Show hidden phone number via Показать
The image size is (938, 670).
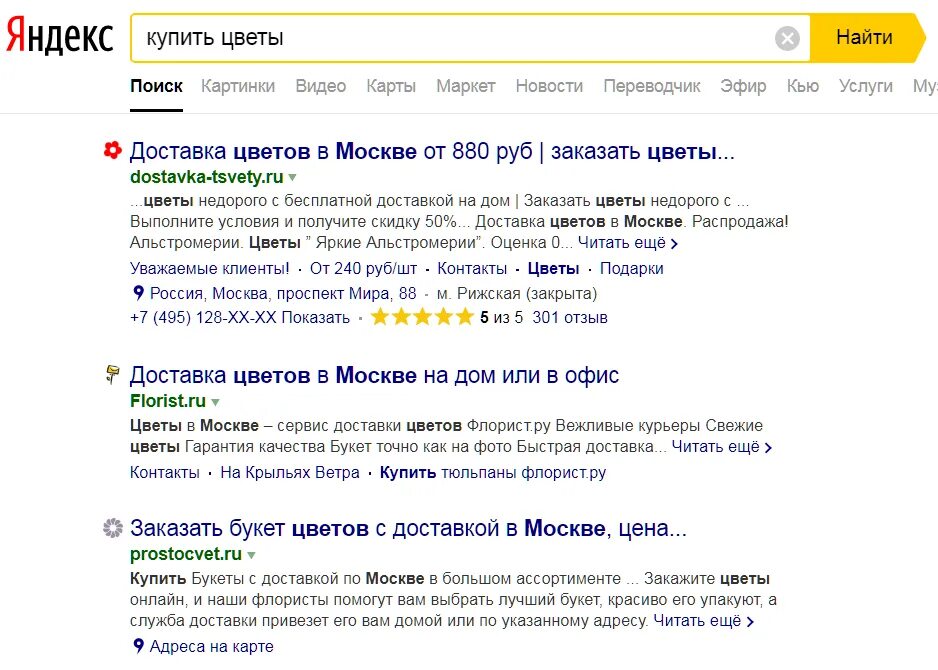[316, 317]
